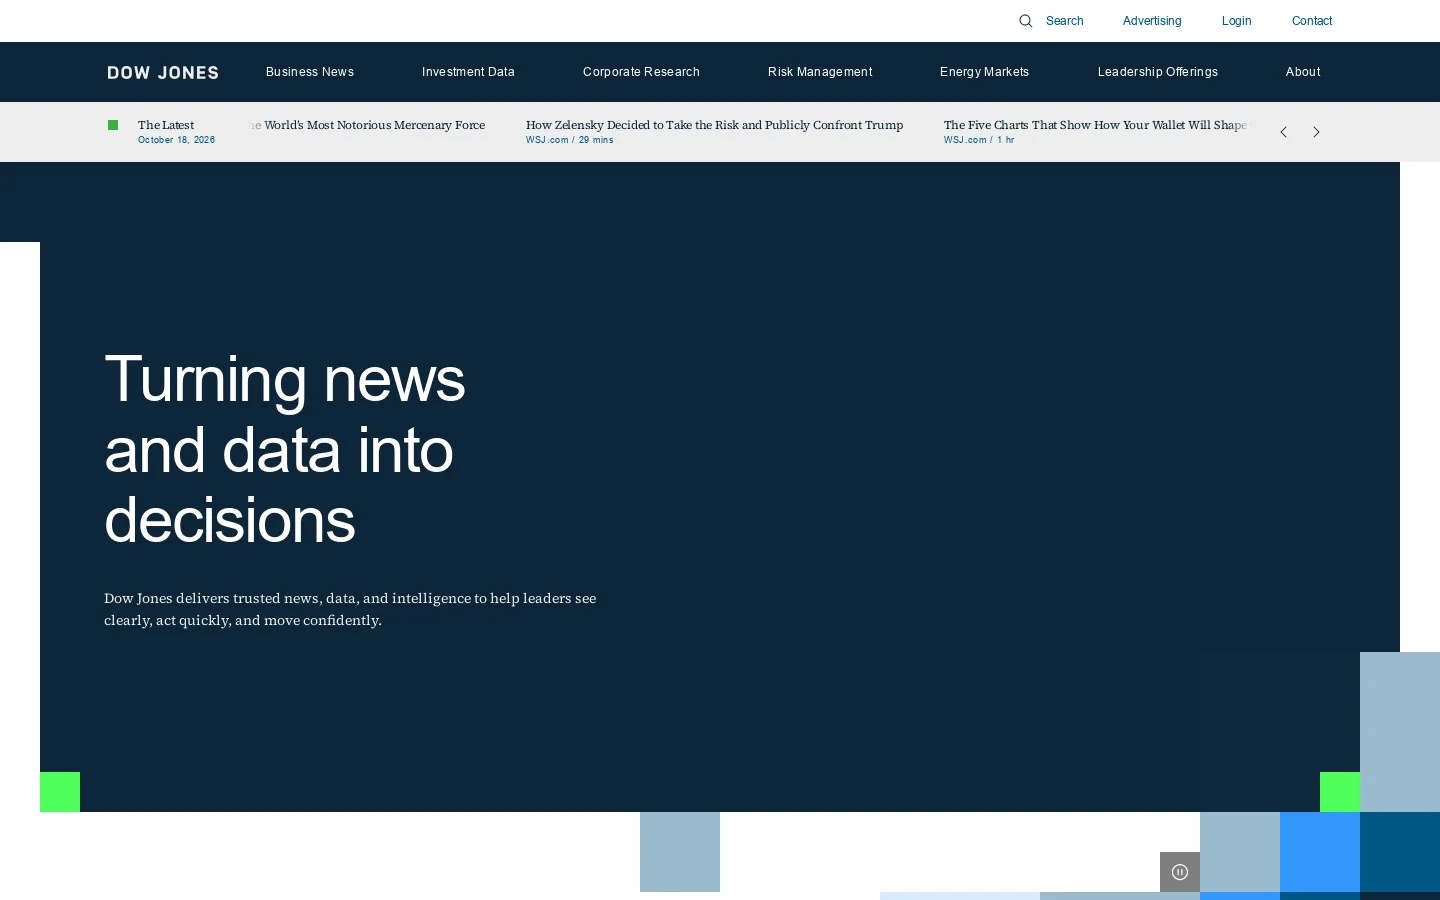Open the Five Charts wallet headline
1440x900 pixels.
tap(1096, 125)
